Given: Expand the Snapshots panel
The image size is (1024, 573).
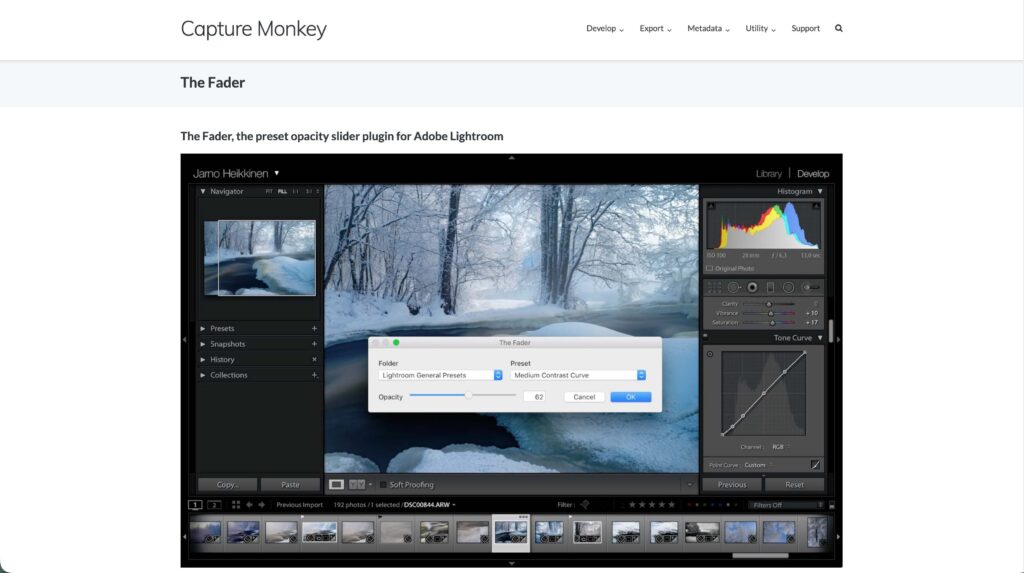Looking at the screenshot, I should tap(202, 344).
